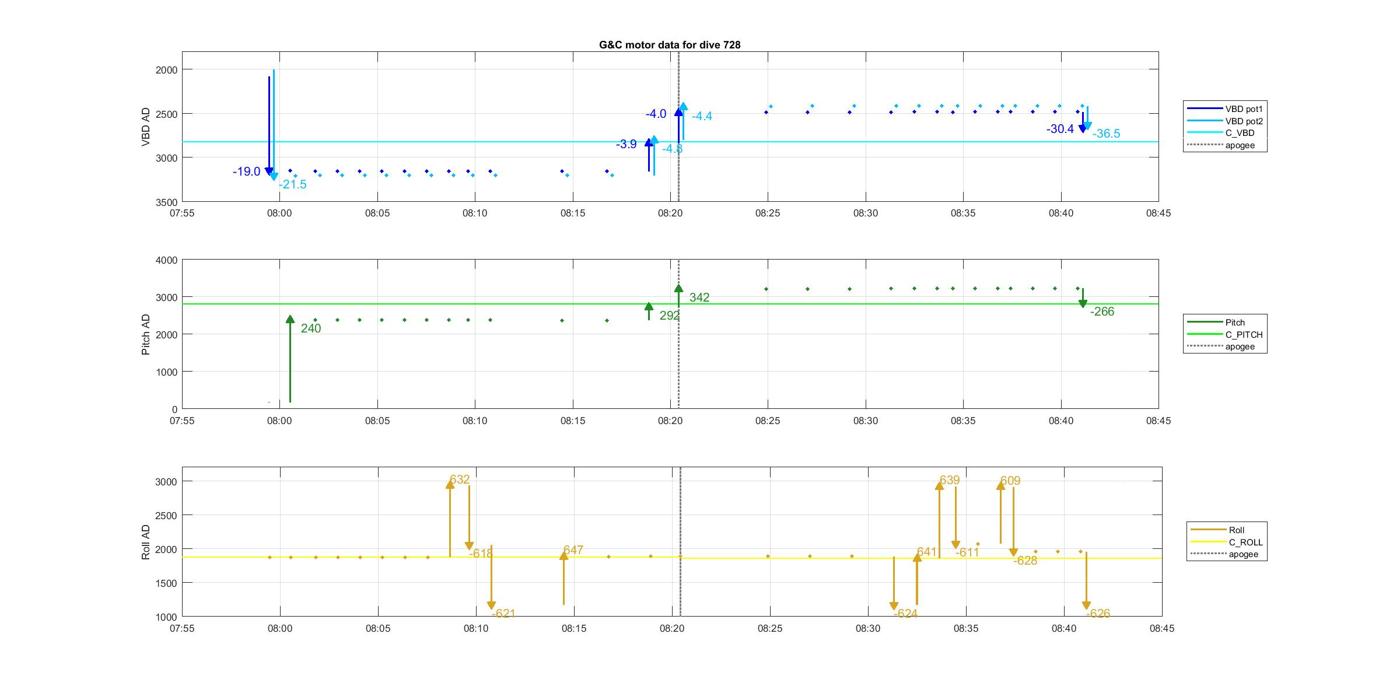Click the '-36.5' VBD data label
This screenshot has width=1400, height=693.
coord(1107,134)
